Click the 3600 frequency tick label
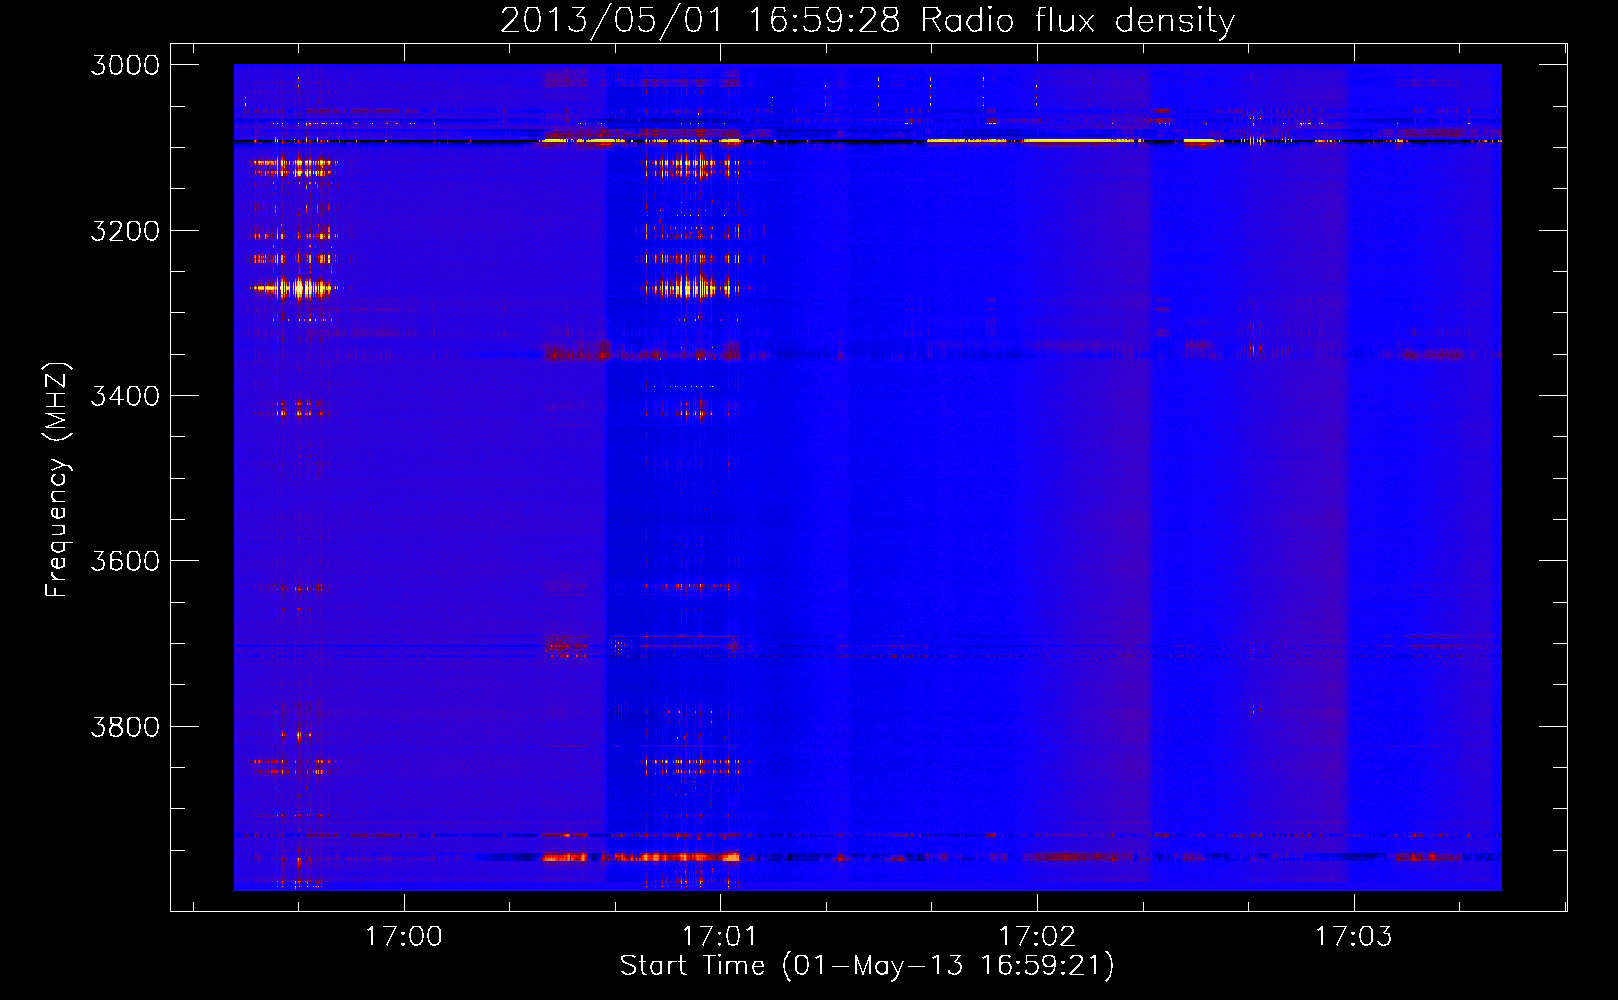 [x=125, y=561]
